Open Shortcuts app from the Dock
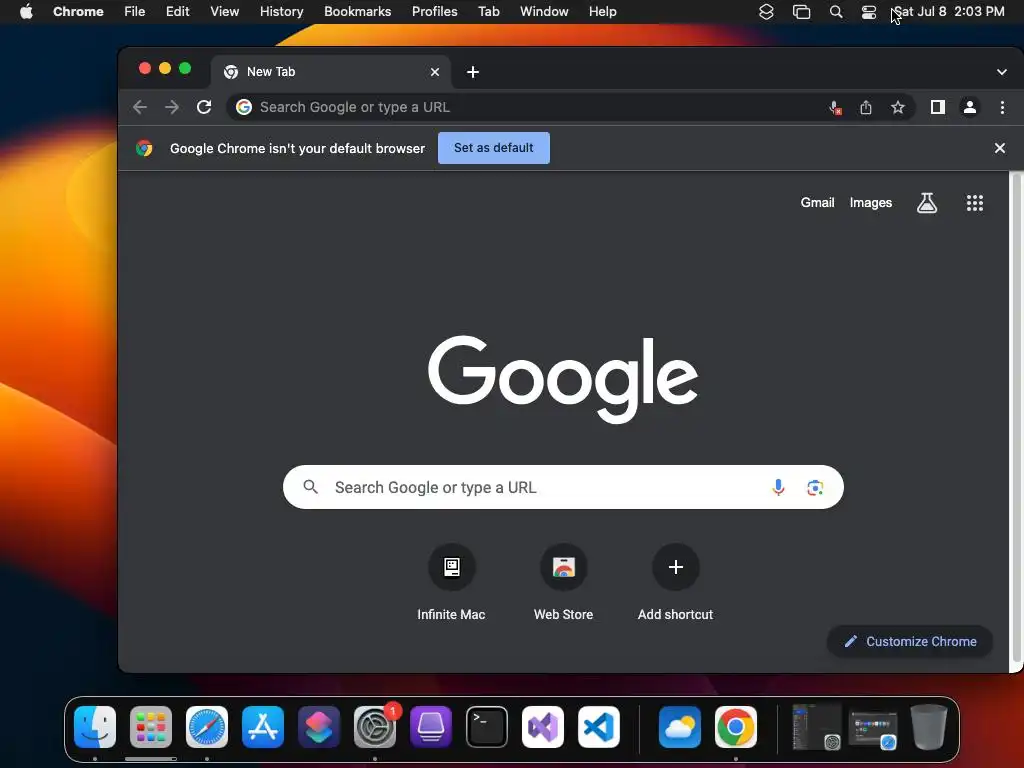Screen dimensions: 1024x768 pyautogui.click(x=319, y=727)
